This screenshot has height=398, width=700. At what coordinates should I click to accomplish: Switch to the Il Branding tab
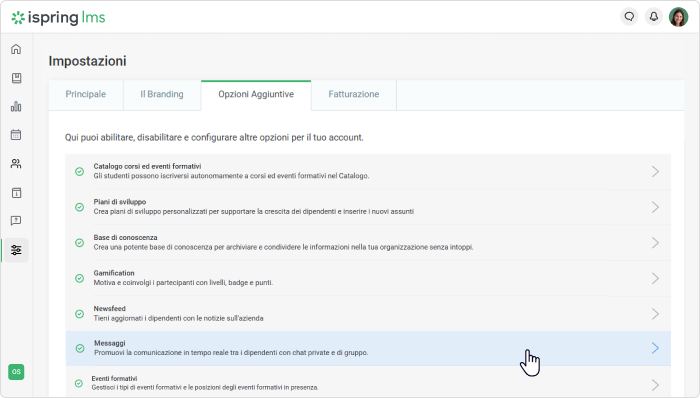click(x=162, y=95)
